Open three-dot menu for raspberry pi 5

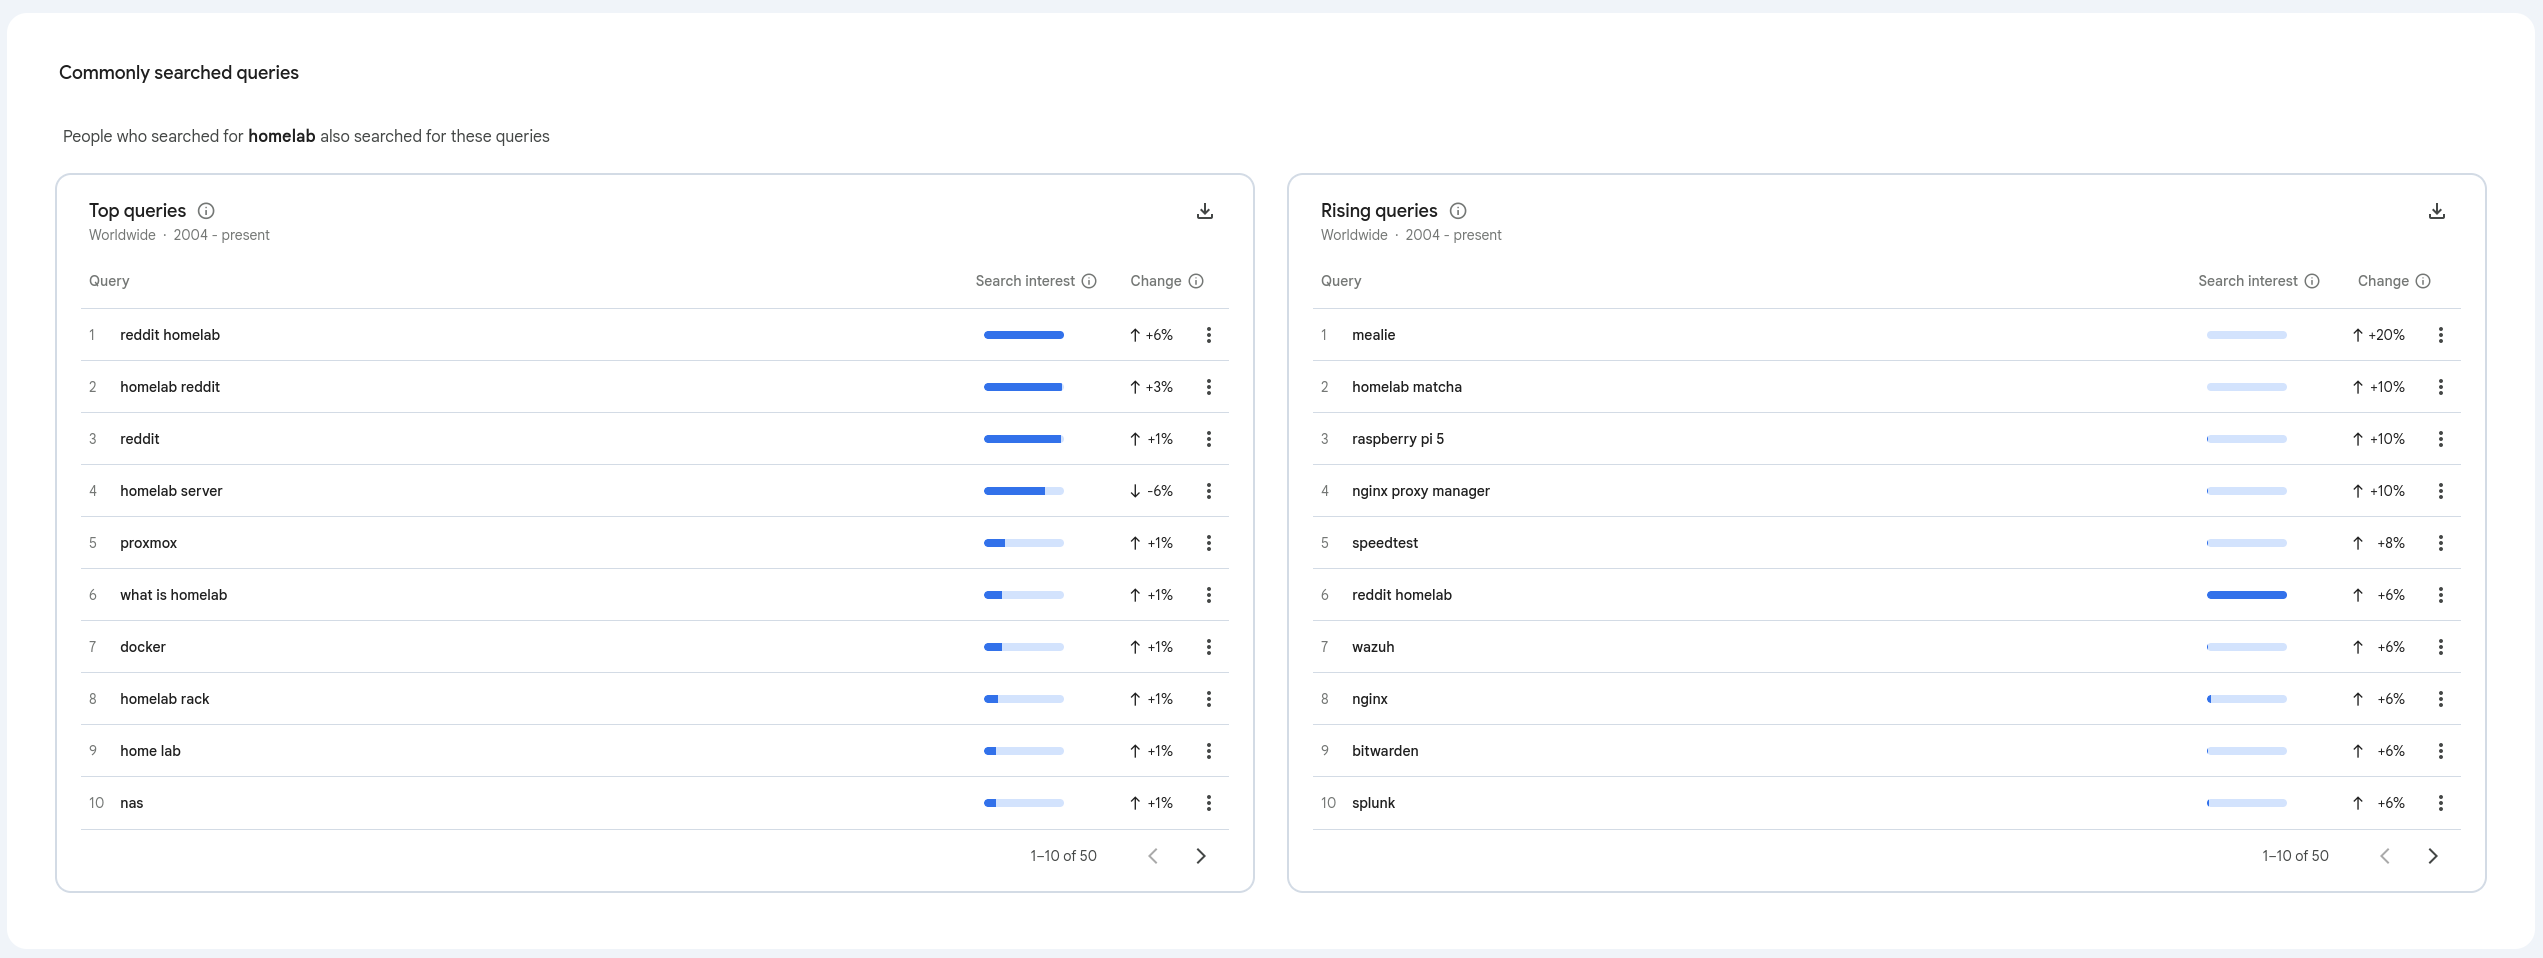[2440, 439]
